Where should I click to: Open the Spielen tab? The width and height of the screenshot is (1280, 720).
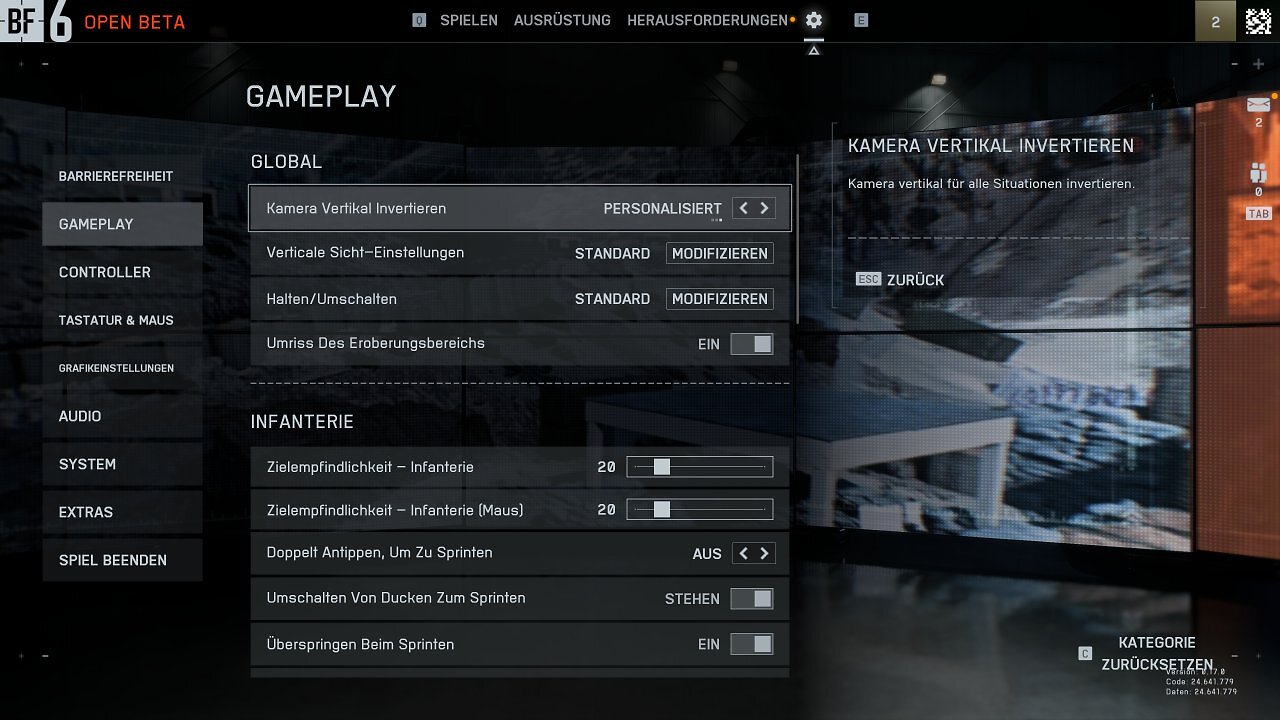pos(469,20)
